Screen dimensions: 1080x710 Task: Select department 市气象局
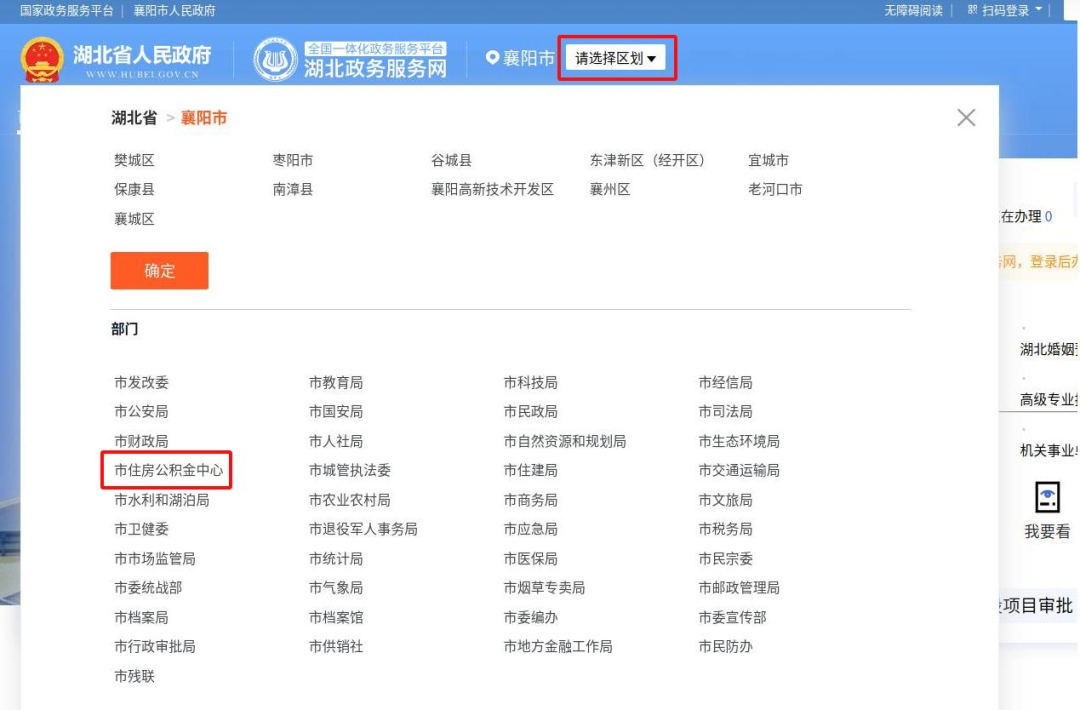336,587
